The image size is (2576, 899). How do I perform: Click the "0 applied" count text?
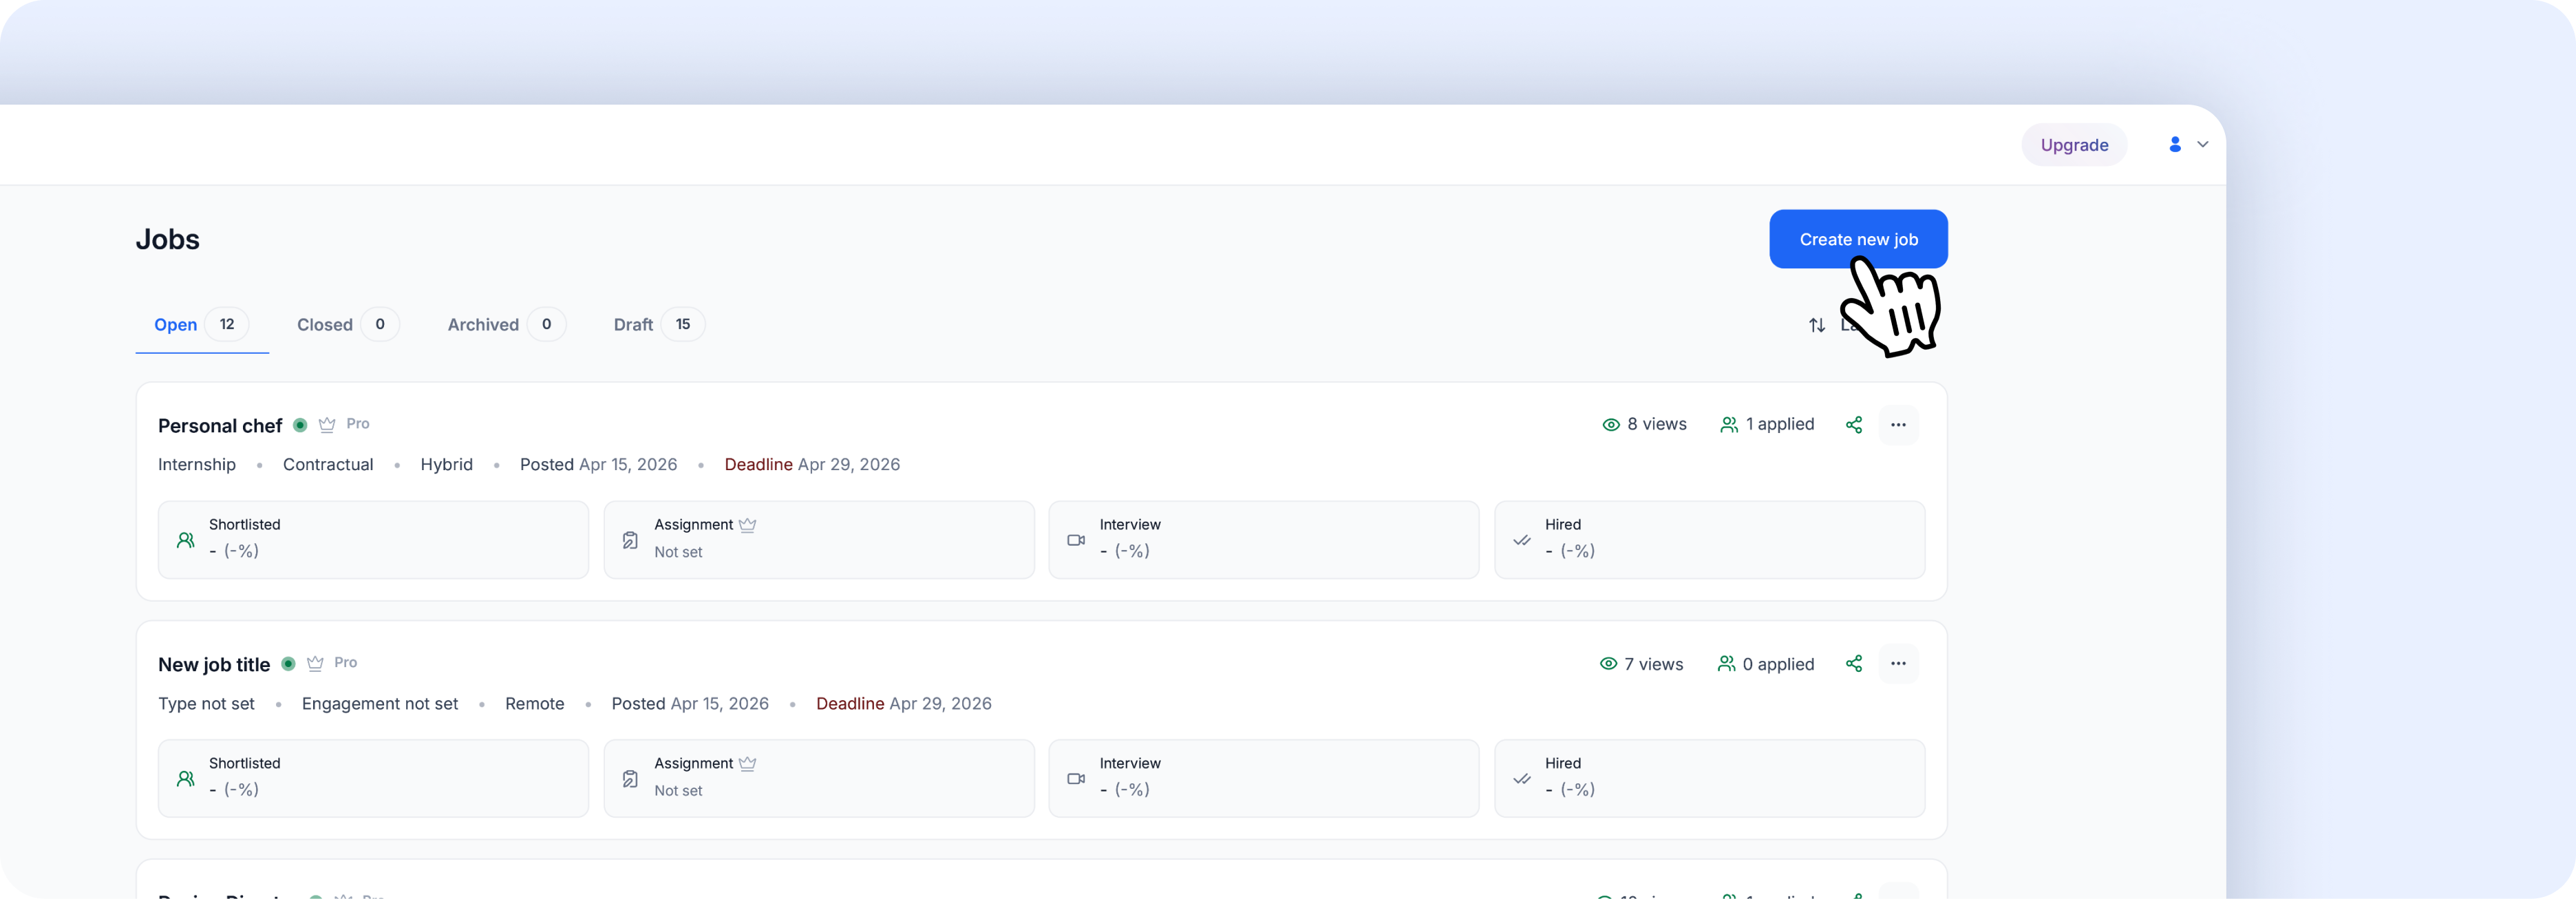click(1778, 664)
